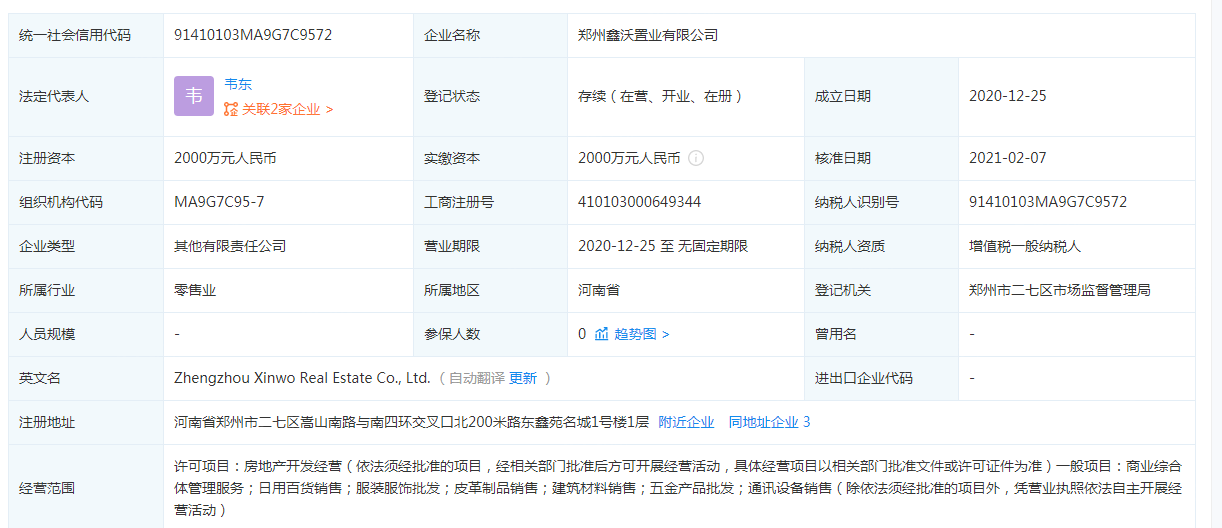
Task: Click business term 2020-12-25 至 无固定期限
Action: [x=663, y=246]
